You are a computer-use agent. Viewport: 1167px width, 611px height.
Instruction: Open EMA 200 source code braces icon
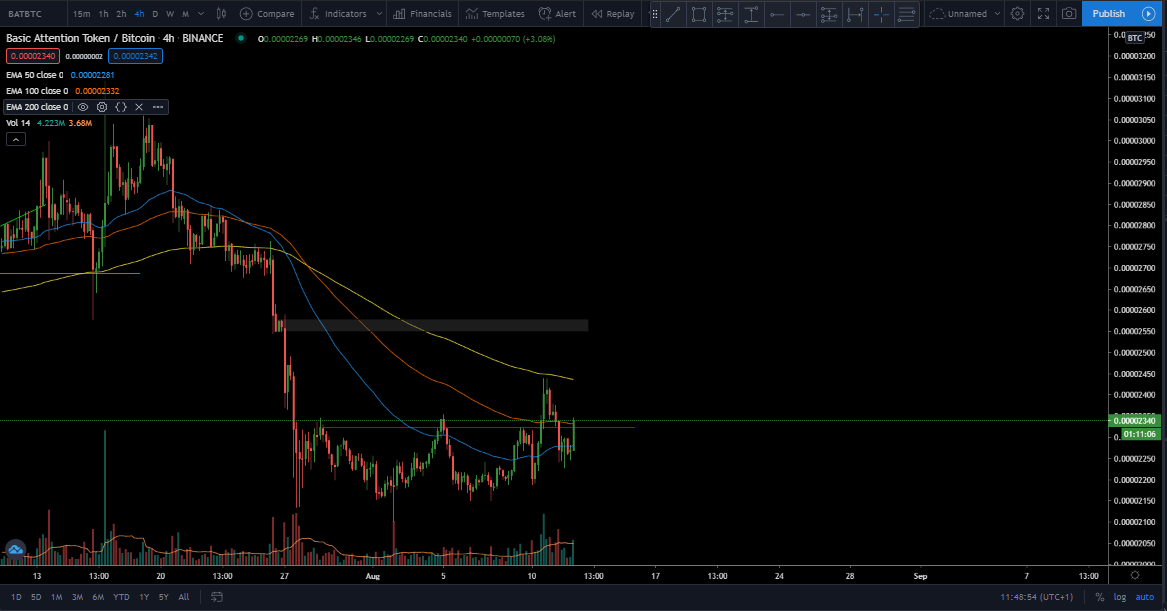point(121,107)
